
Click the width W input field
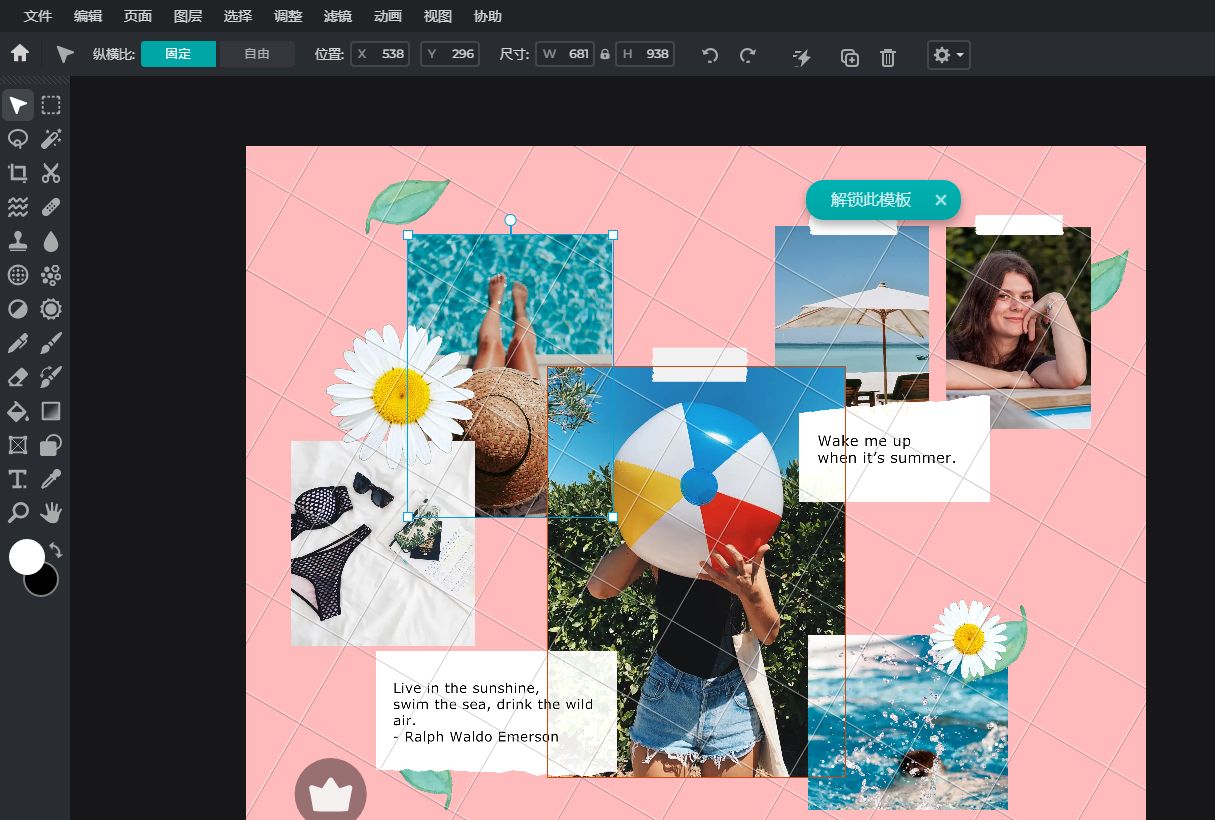tap(566, 54)
